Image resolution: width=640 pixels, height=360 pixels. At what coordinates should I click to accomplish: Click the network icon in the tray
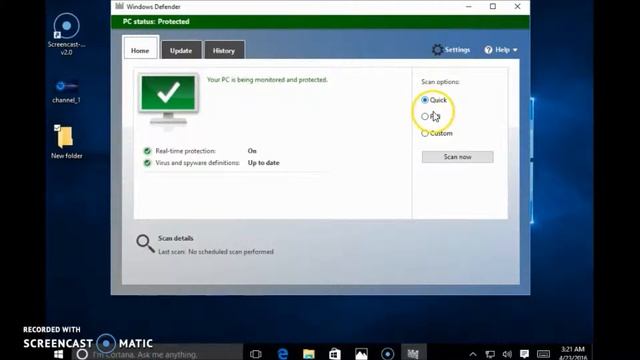[490, 354]
